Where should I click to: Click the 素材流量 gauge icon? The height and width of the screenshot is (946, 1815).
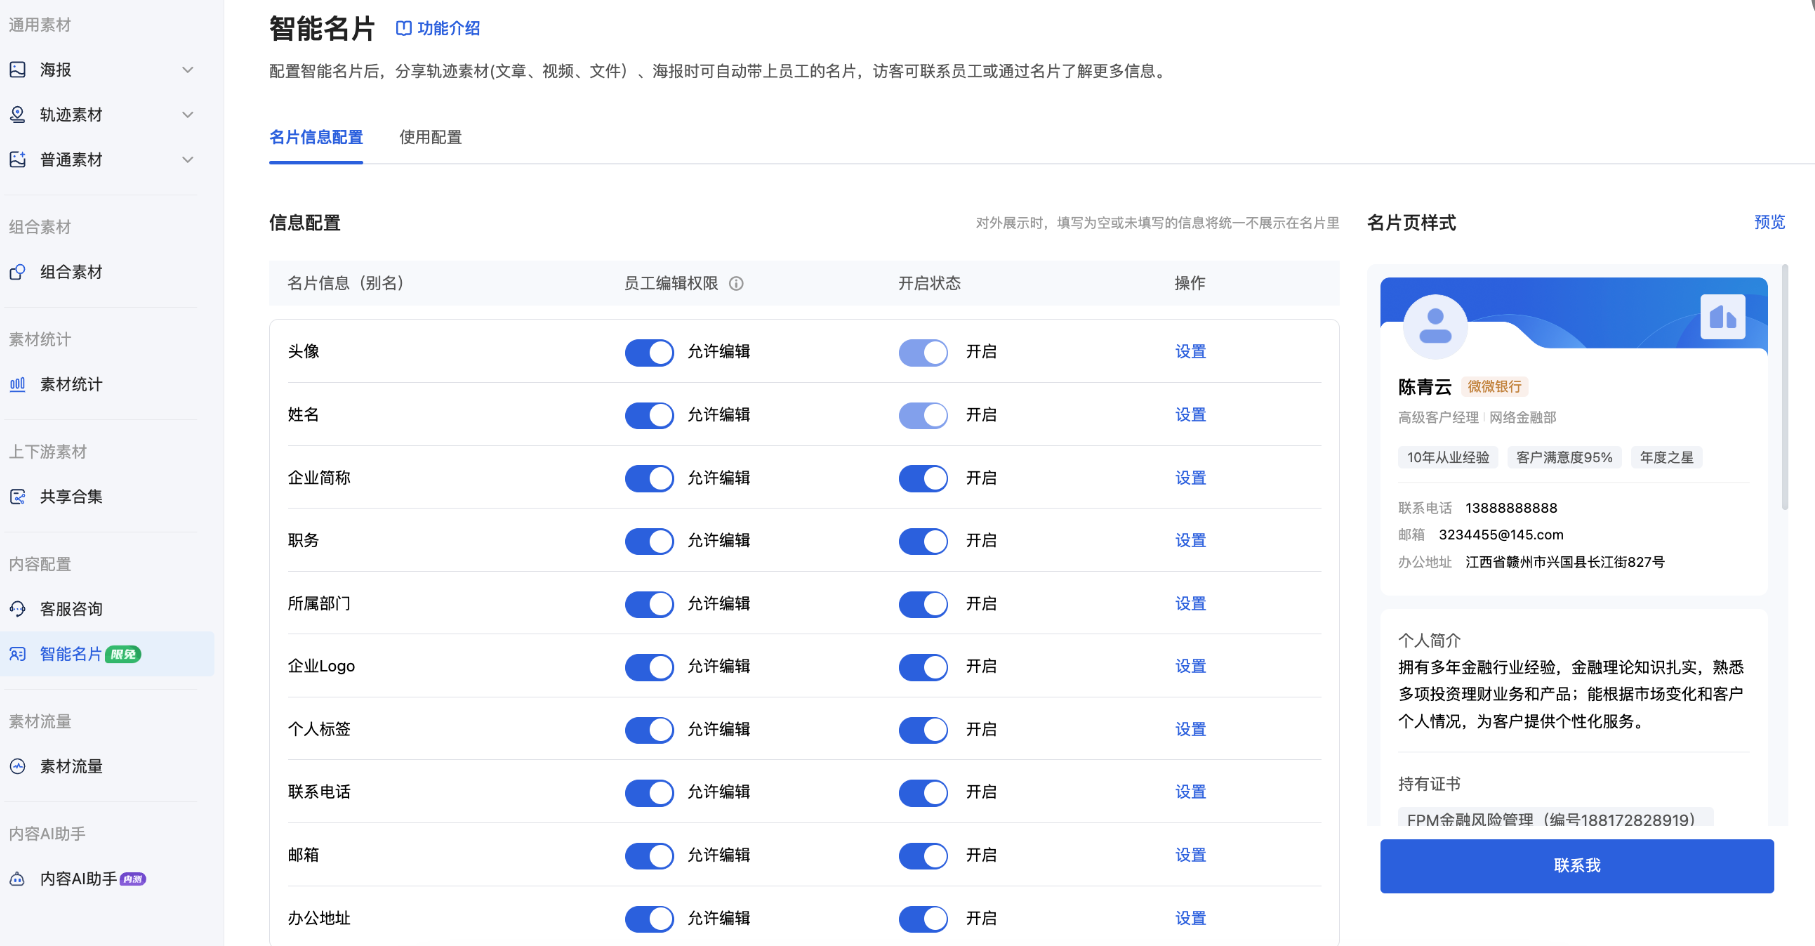coord(18,767)
